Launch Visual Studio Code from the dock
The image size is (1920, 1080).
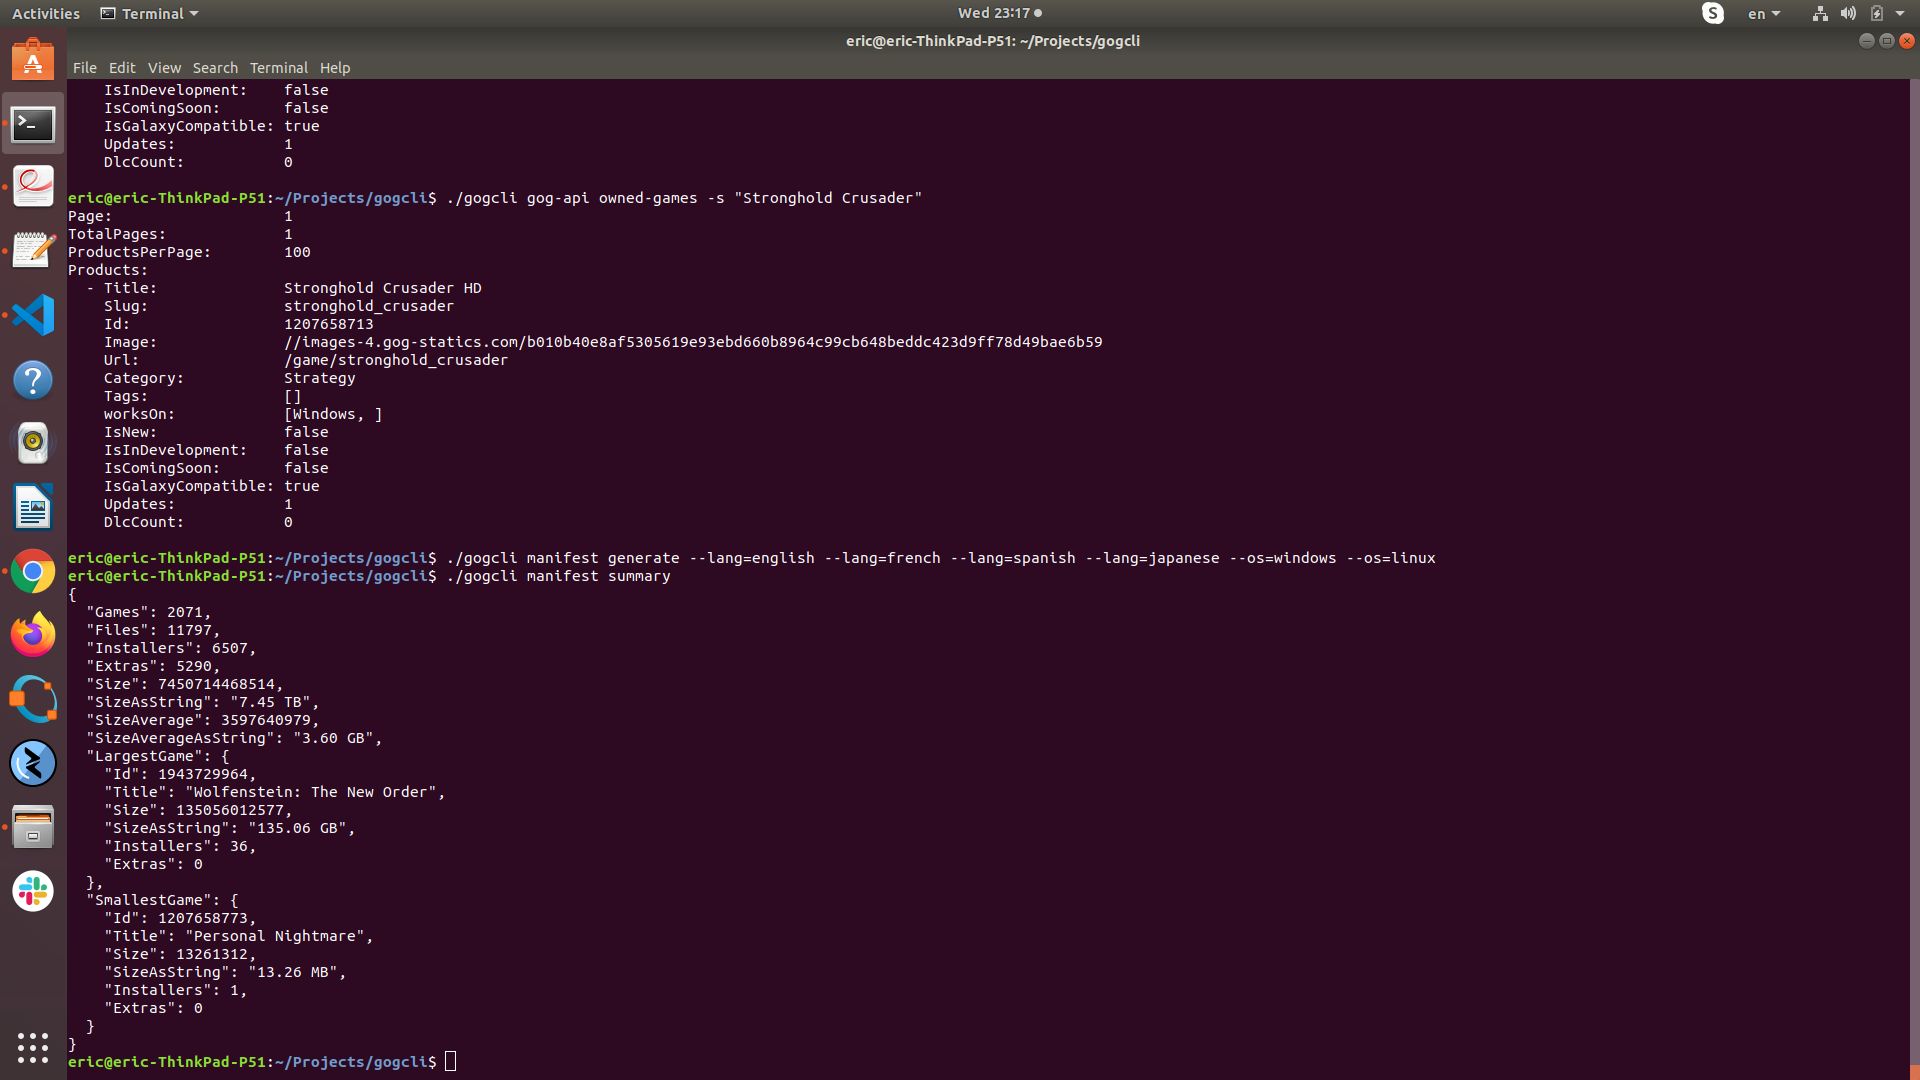[x=33, y=315]
